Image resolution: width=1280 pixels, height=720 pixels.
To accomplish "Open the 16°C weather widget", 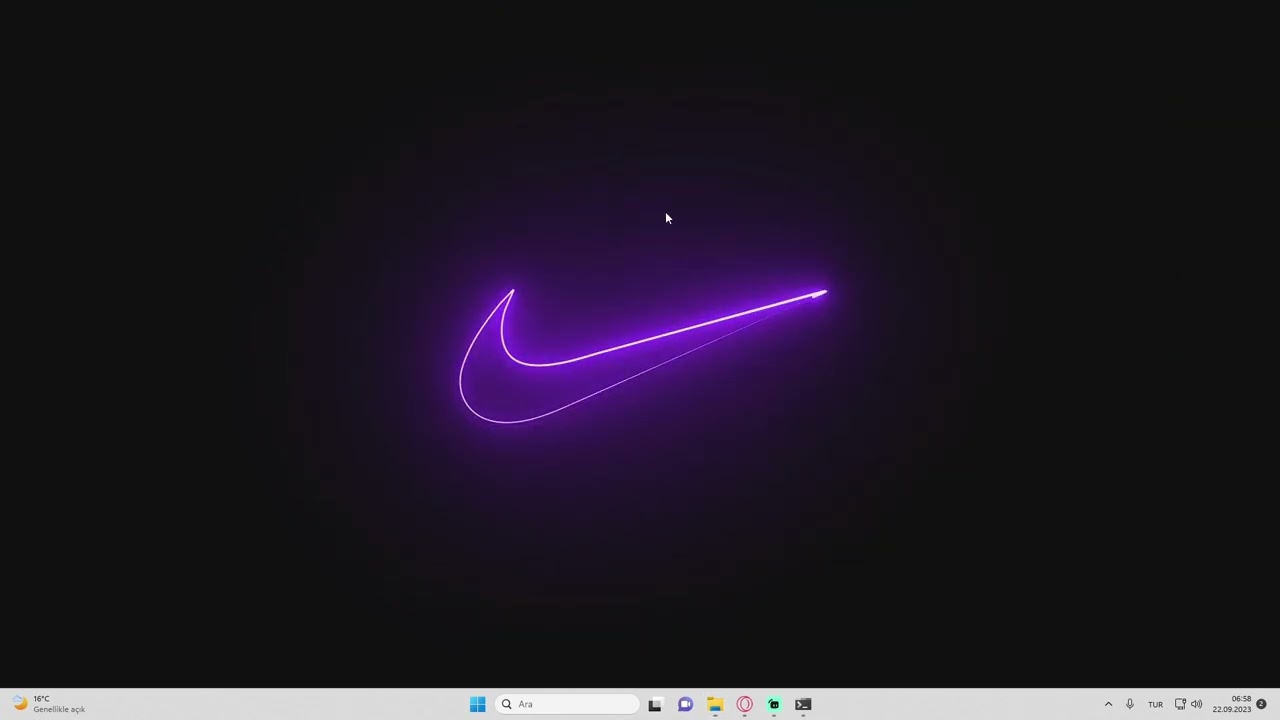I will click(x=48, y=704).
